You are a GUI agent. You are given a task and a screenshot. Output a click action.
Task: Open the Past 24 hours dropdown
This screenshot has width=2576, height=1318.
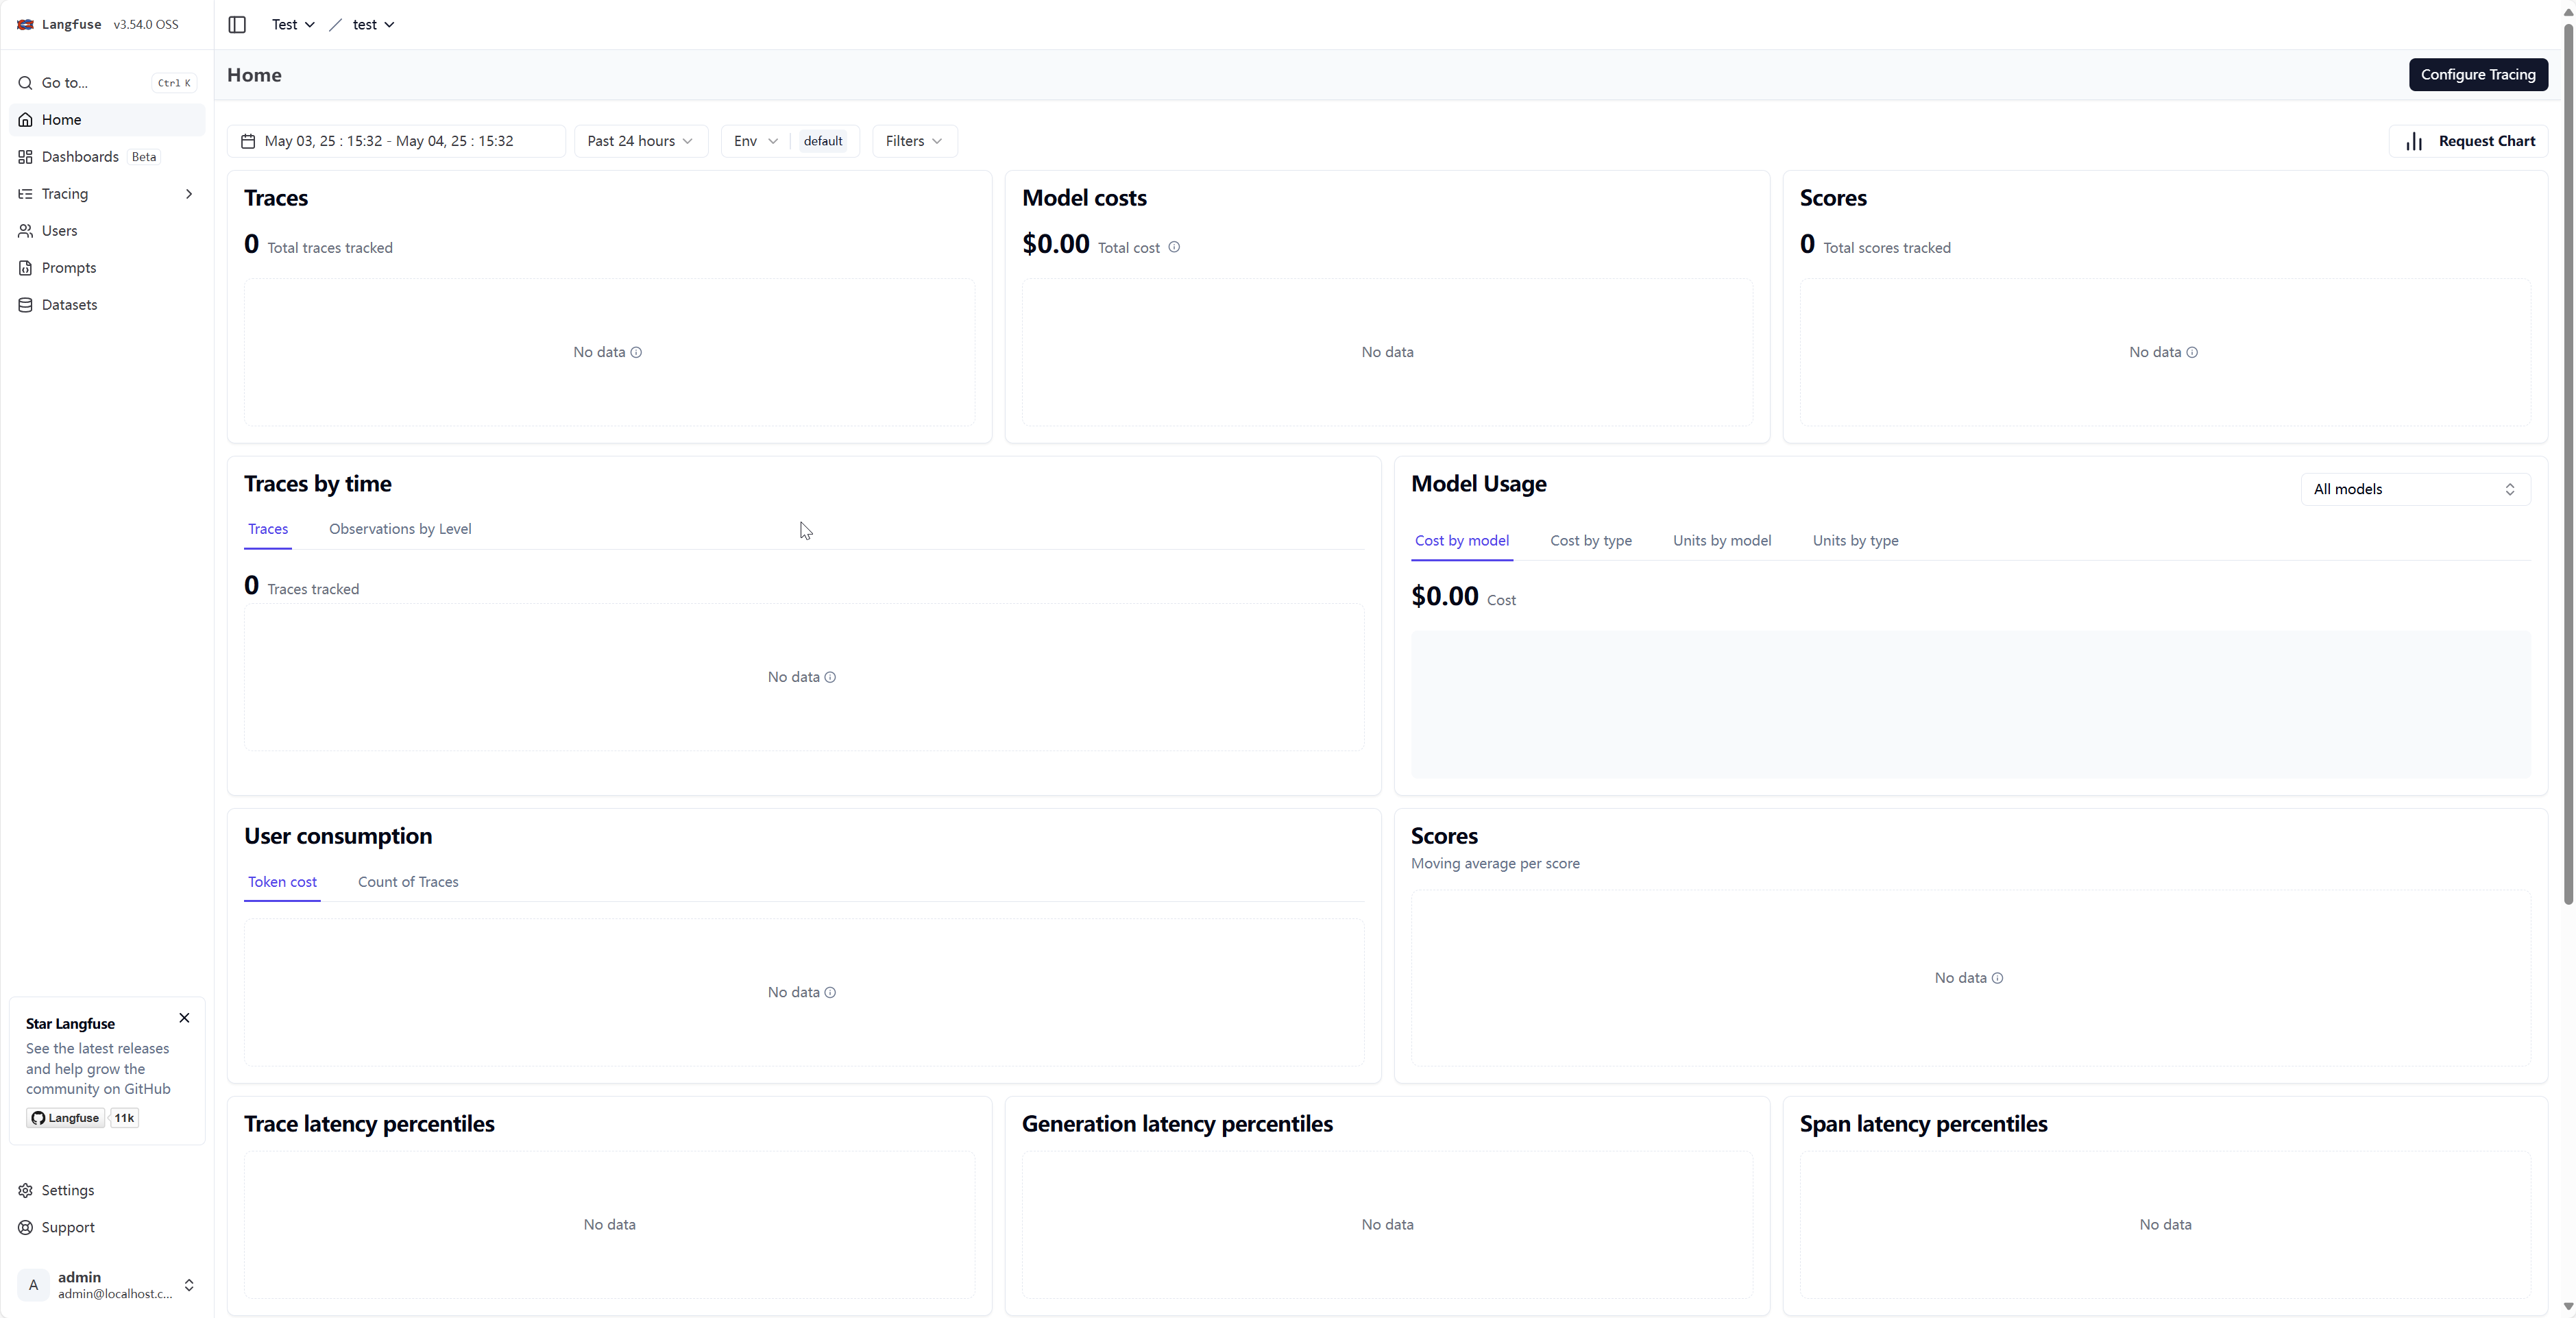tap(640, 141)
